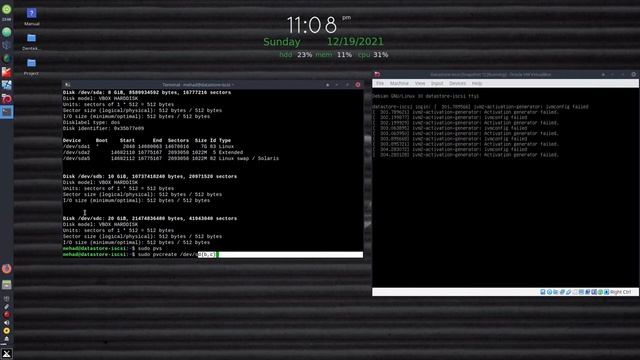Viewport: 640px width, 360px height.
Task: Click the hdd 23% indicator on desktop
Action: click(296, 55)
